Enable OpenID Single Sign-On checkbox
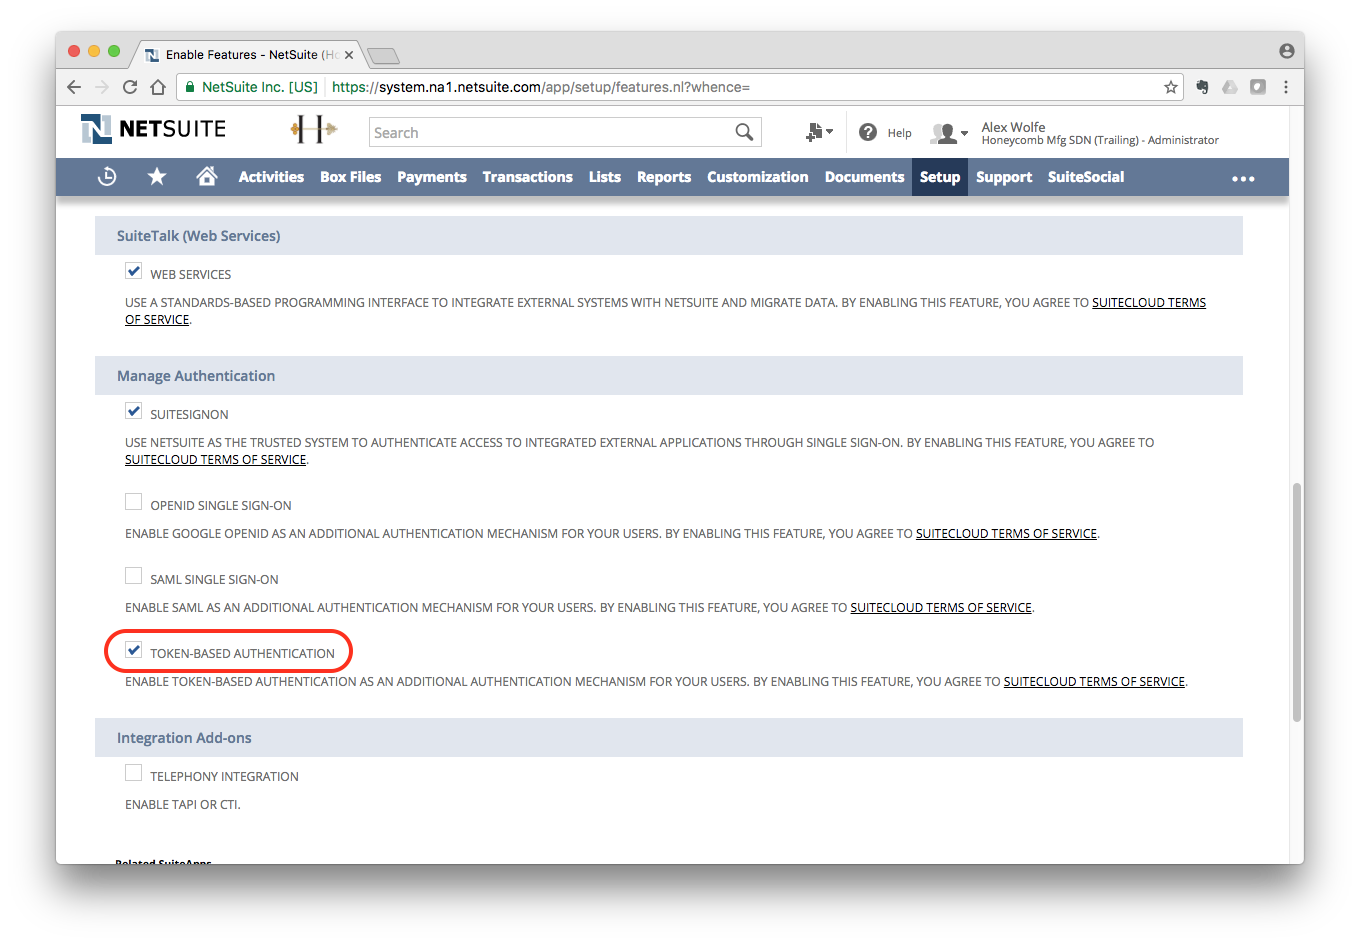1360x944 pixels. 133,501
